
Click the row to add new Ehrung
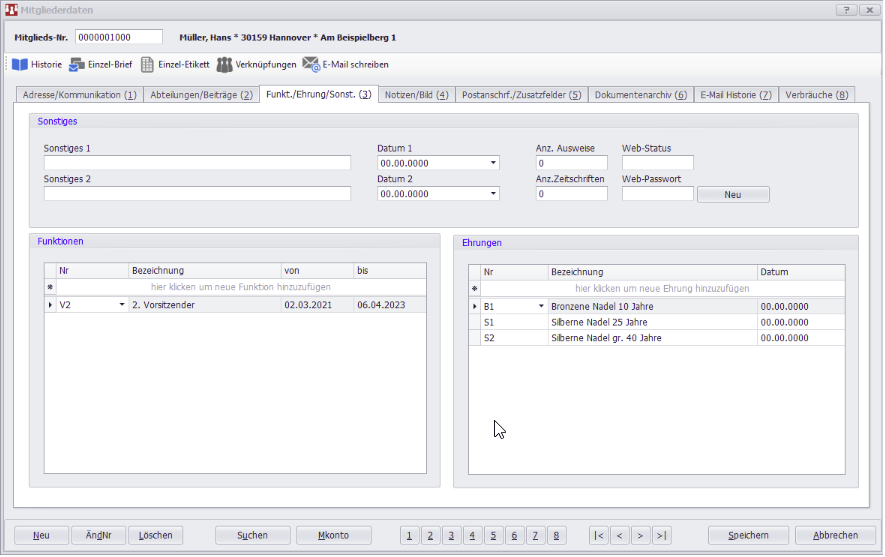click(662, 288)
